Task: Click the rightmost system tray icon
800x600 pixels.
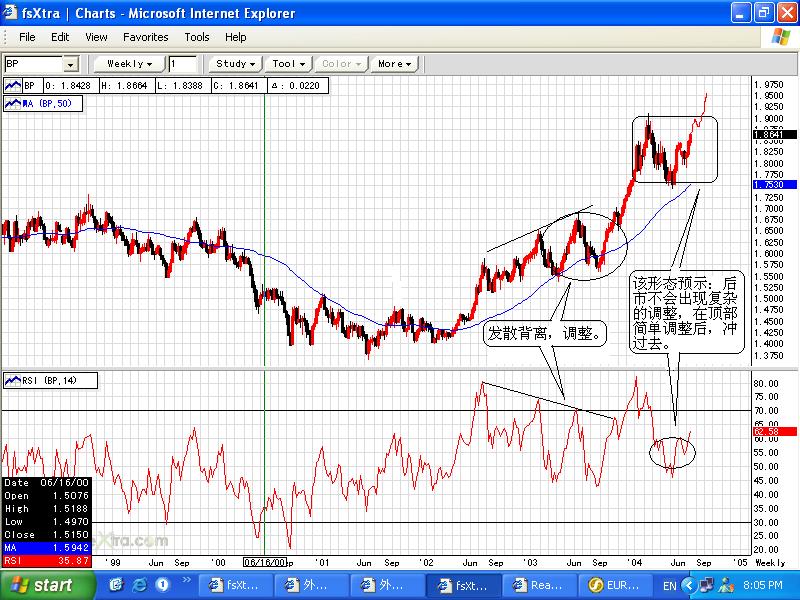Action: click(726, 585)
